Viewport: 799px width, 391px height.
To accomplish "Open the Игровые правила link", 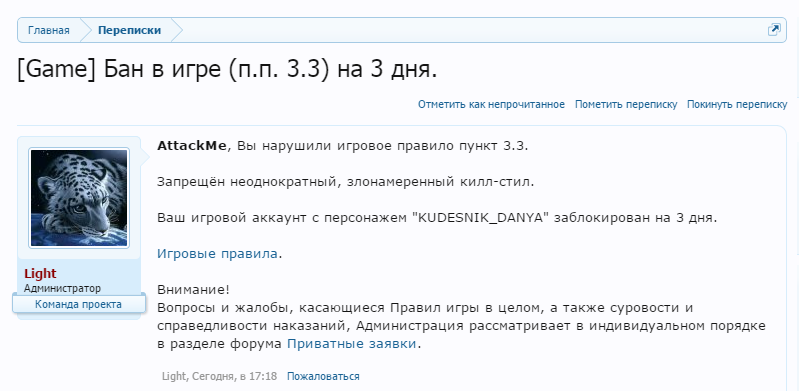I will [217, 253].
